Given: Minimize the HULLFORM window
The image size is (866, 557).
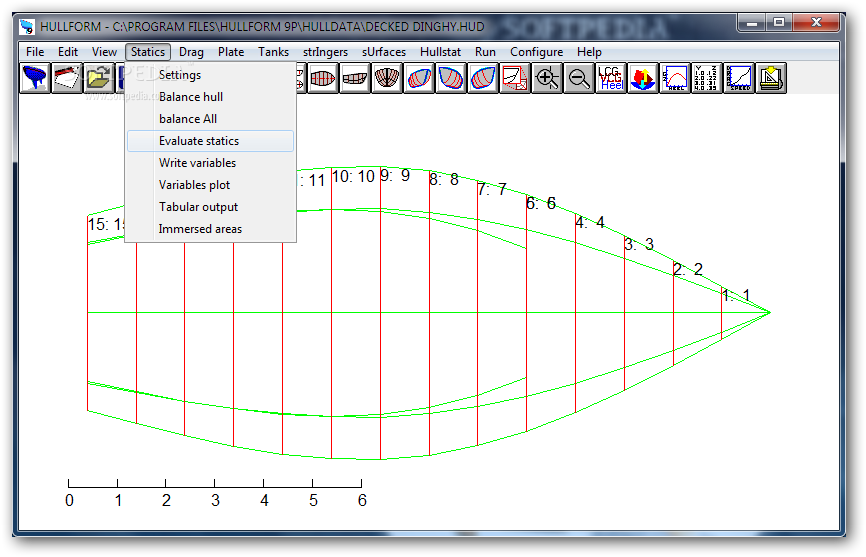Looking at the screenshot, I should (751, 23).
